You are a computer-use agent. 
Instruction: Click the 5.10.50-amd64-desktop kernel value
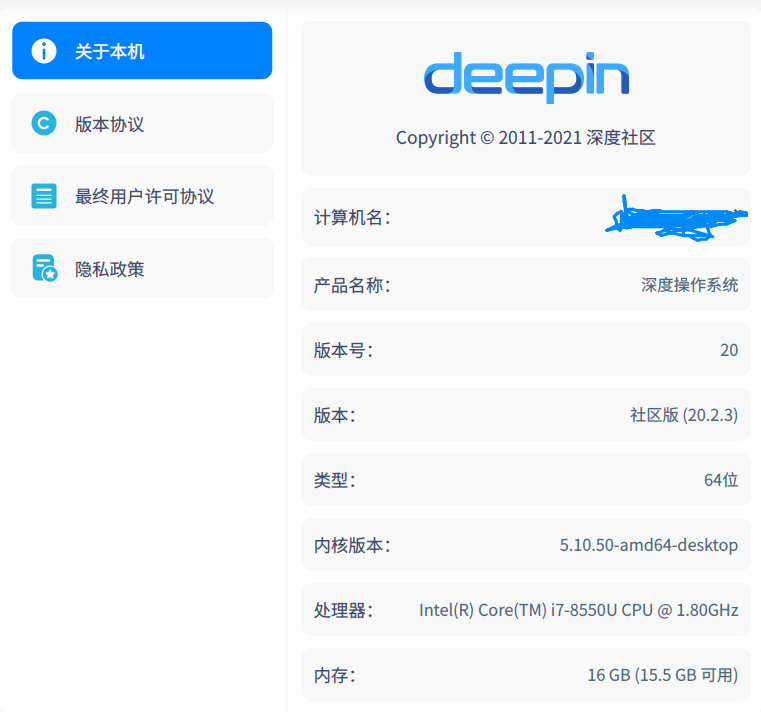coord(649,545)
